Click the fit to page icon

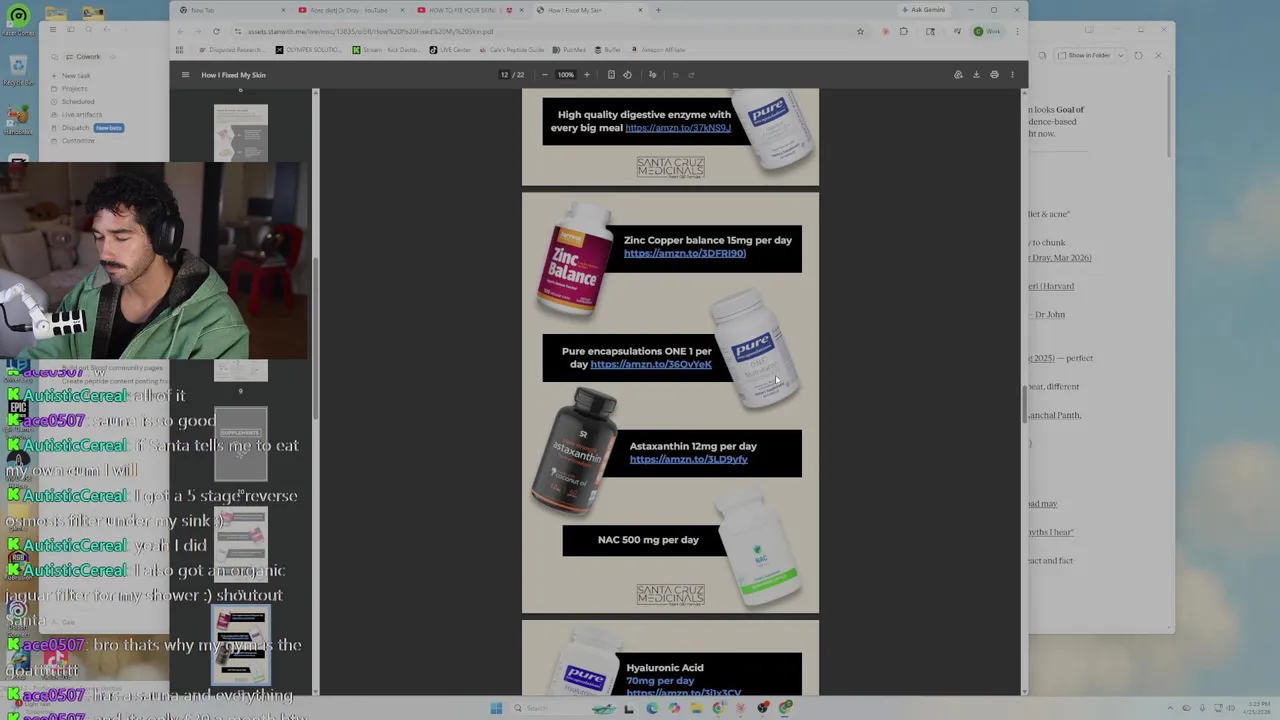611,75
